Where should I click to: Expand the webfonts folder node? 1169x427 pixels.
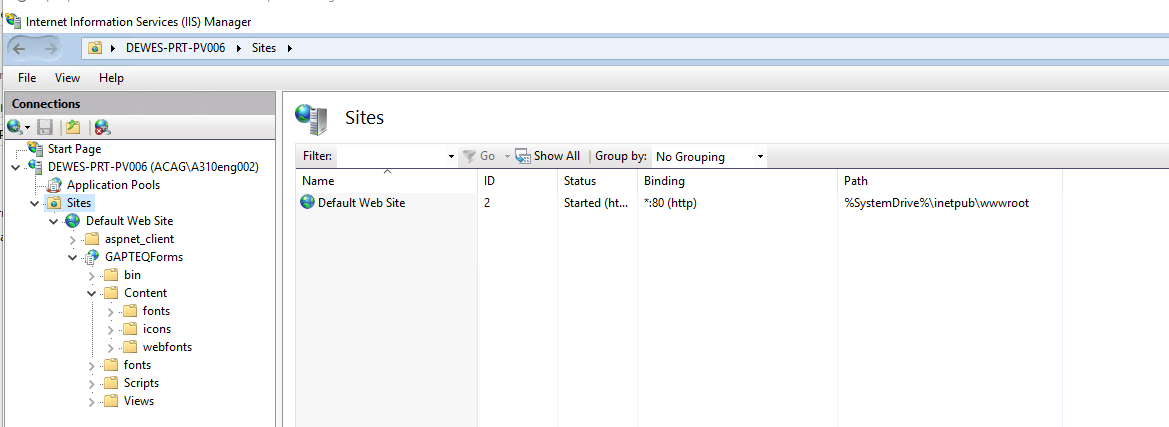111,347
